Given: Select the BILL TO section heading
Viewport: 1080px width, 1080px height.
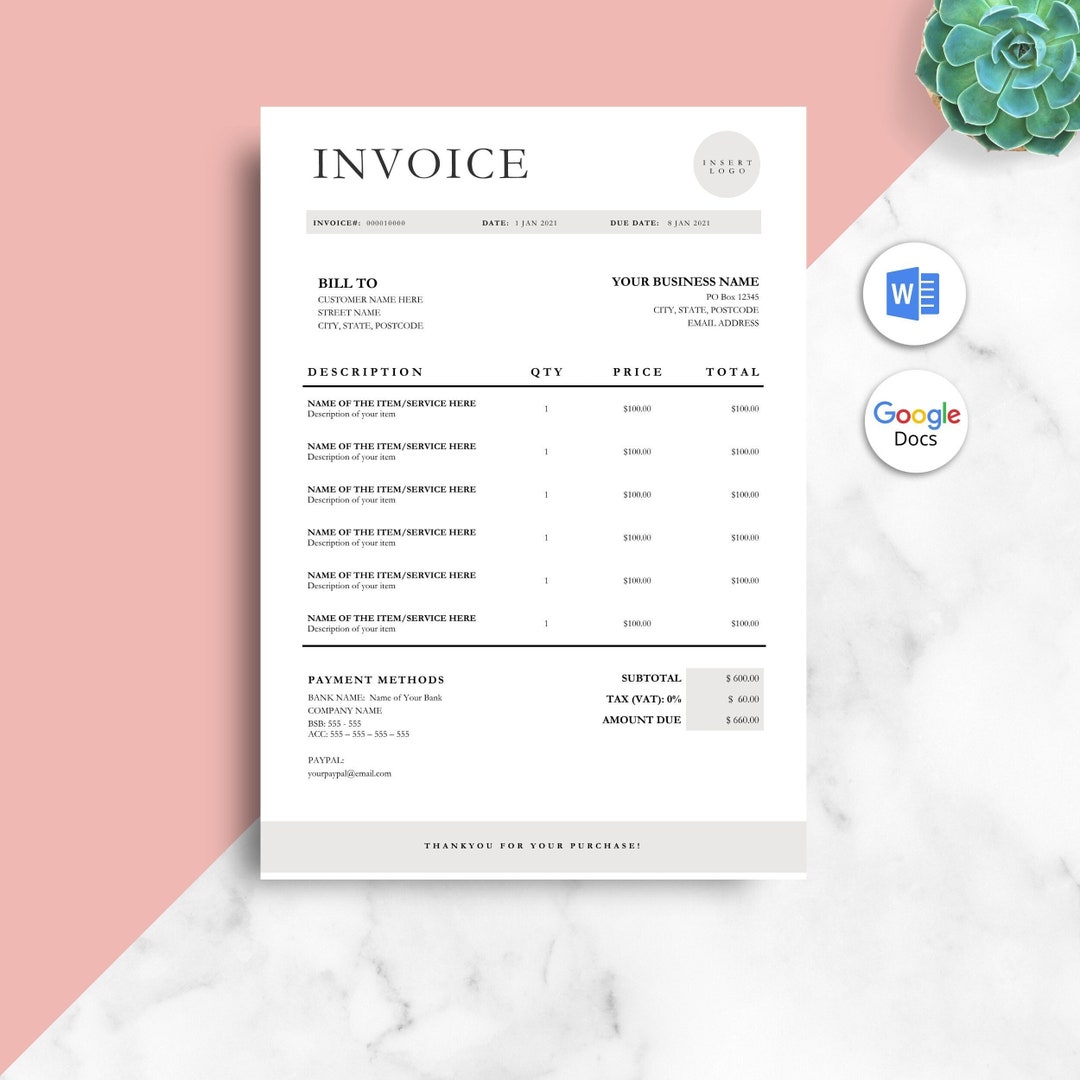Looking at the screenshot, I should 347,283.
